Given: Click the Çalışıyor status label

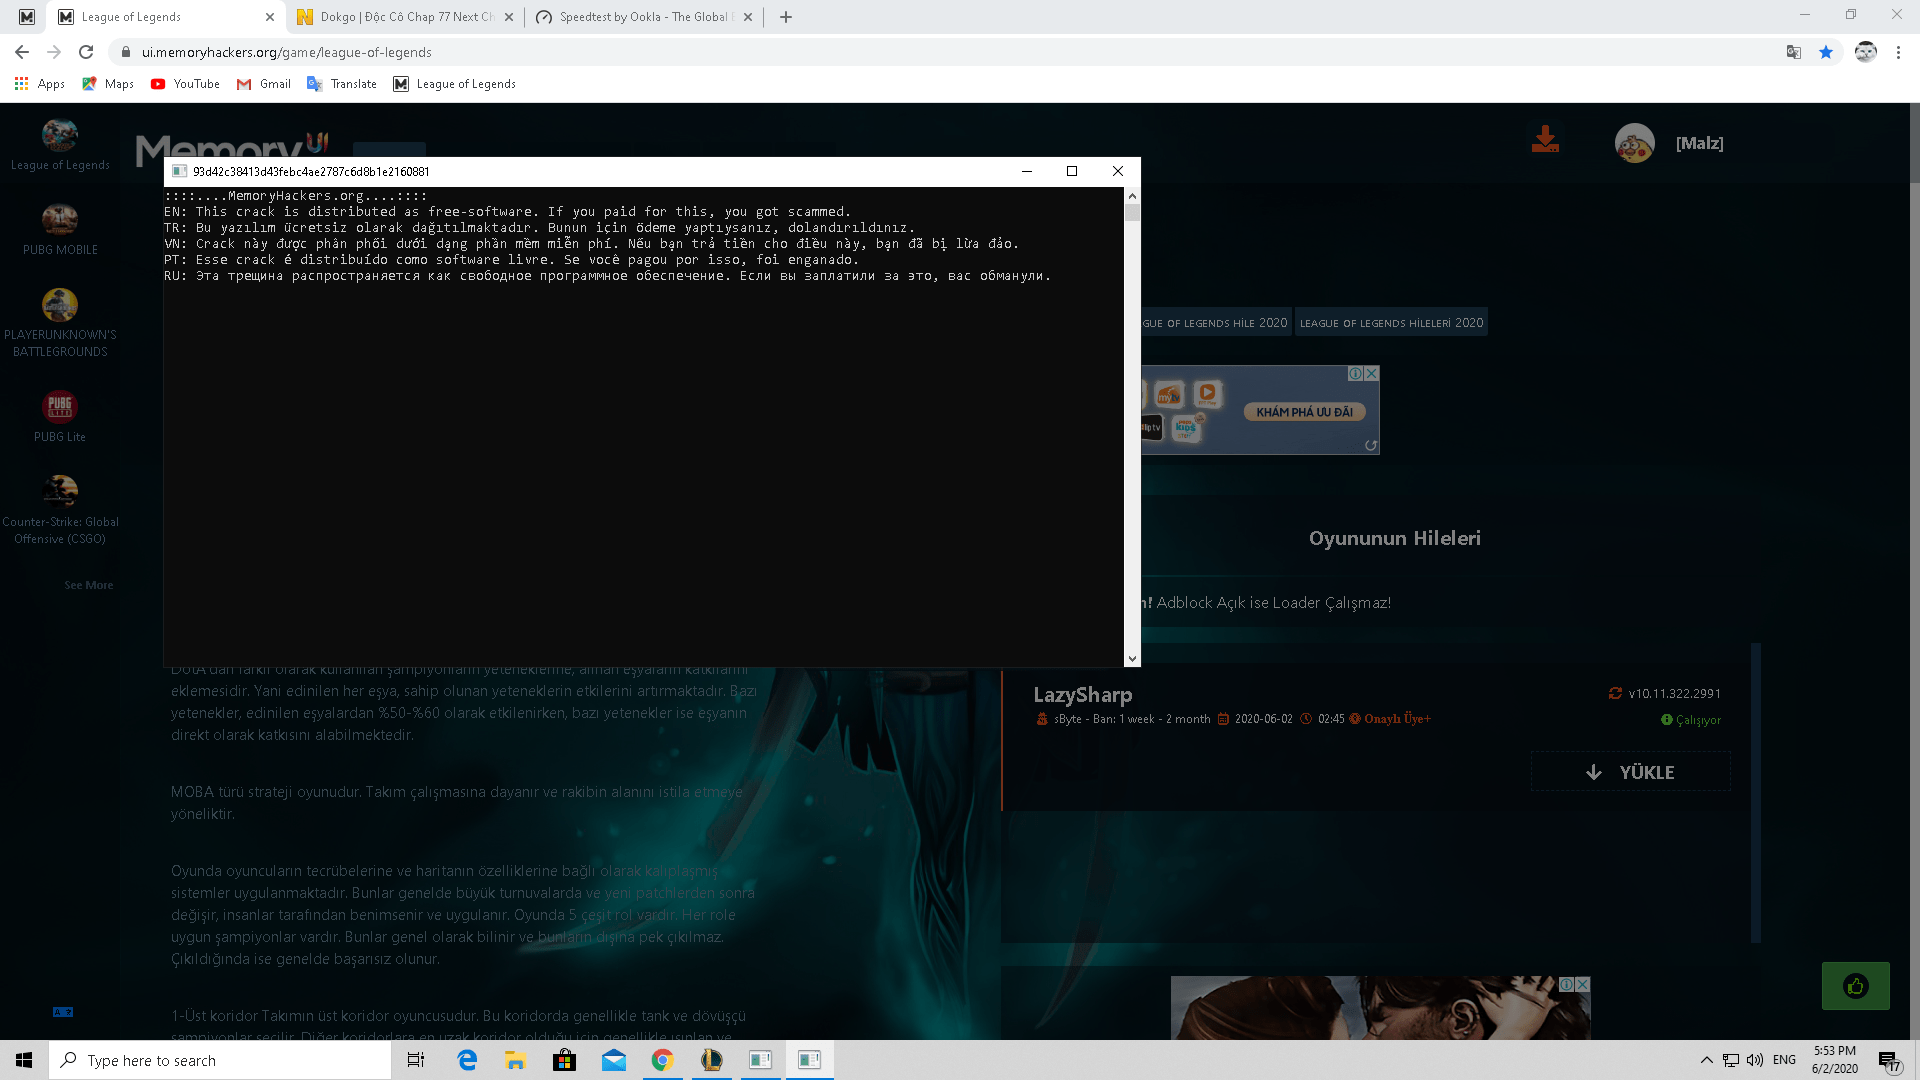Looking at the screenshot, I should (x=1691, y=720).
